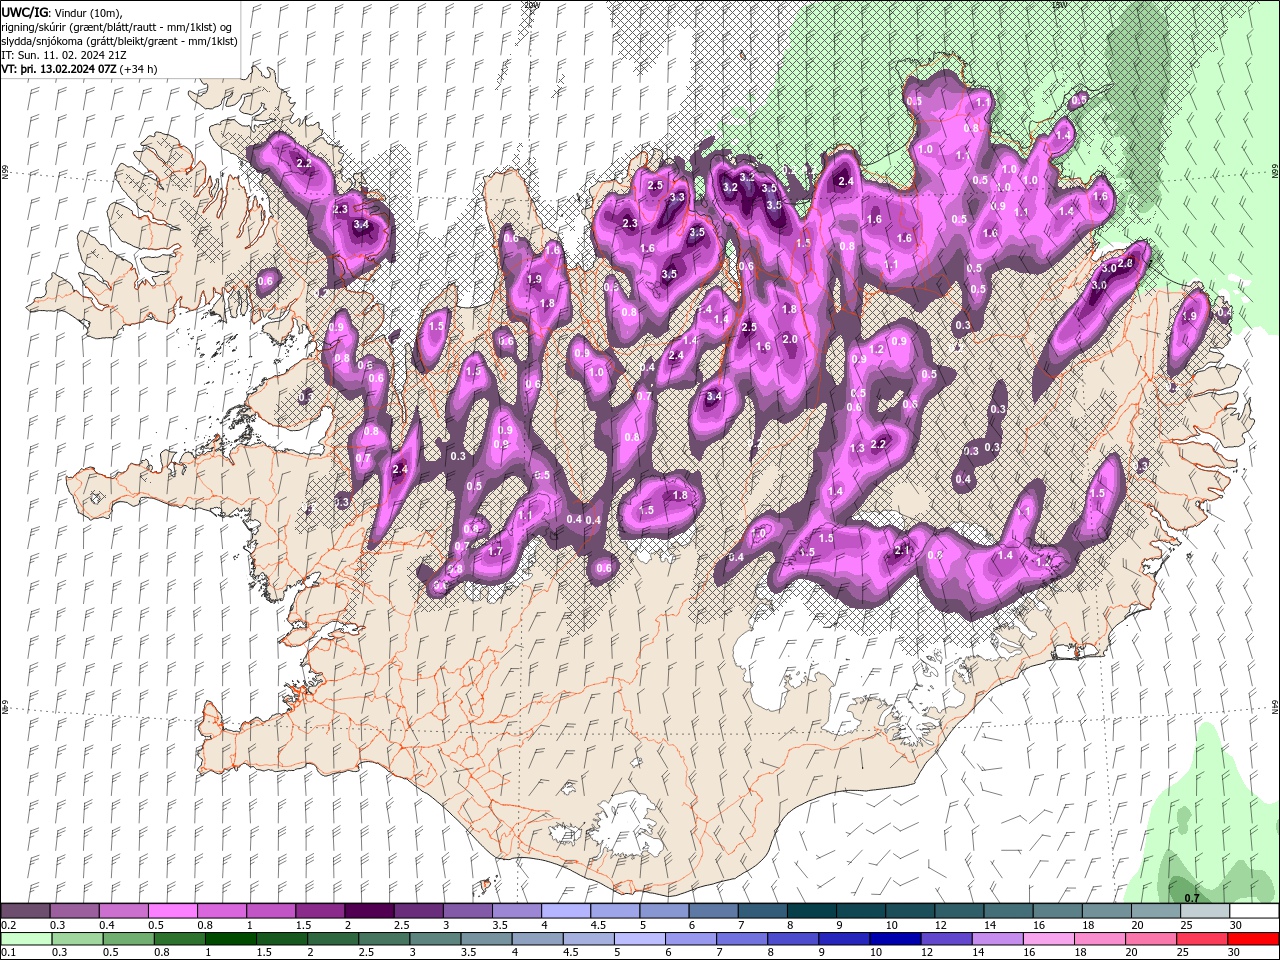
Task: Click the snow legend swatch between 18 and 20
Action: [x=1105, y=911]
